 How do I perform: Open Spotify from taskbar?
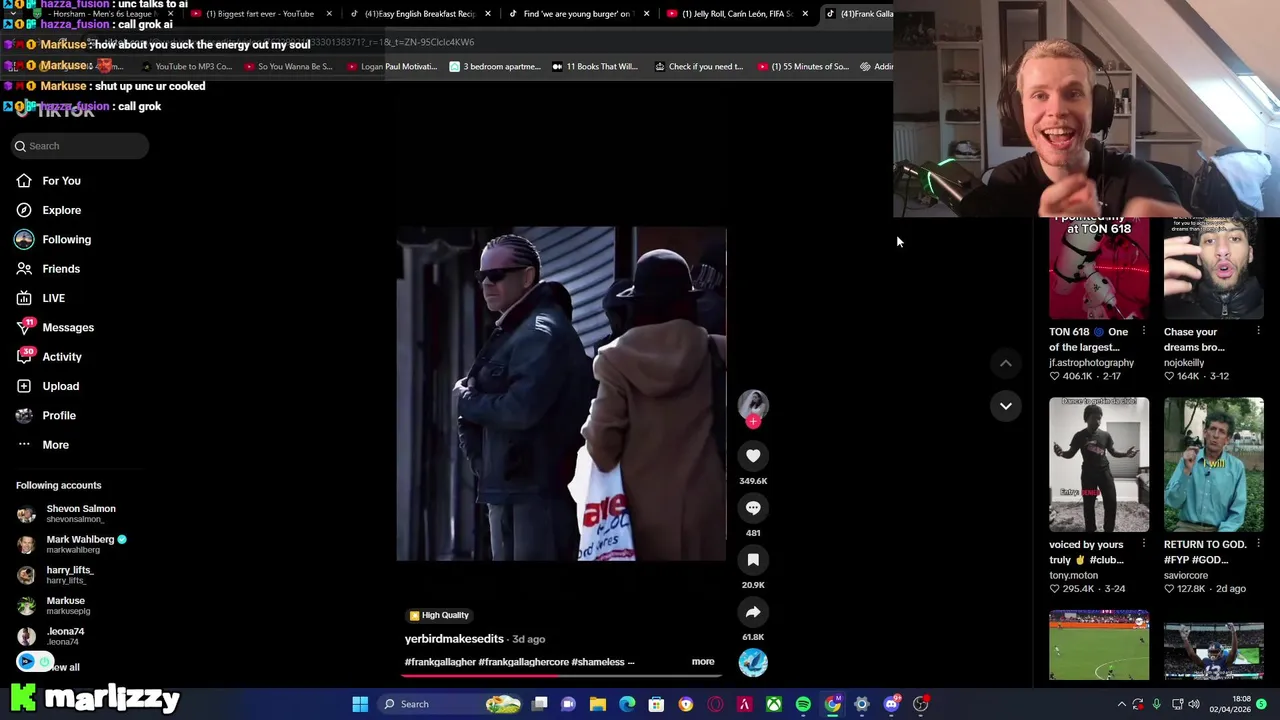803,704
